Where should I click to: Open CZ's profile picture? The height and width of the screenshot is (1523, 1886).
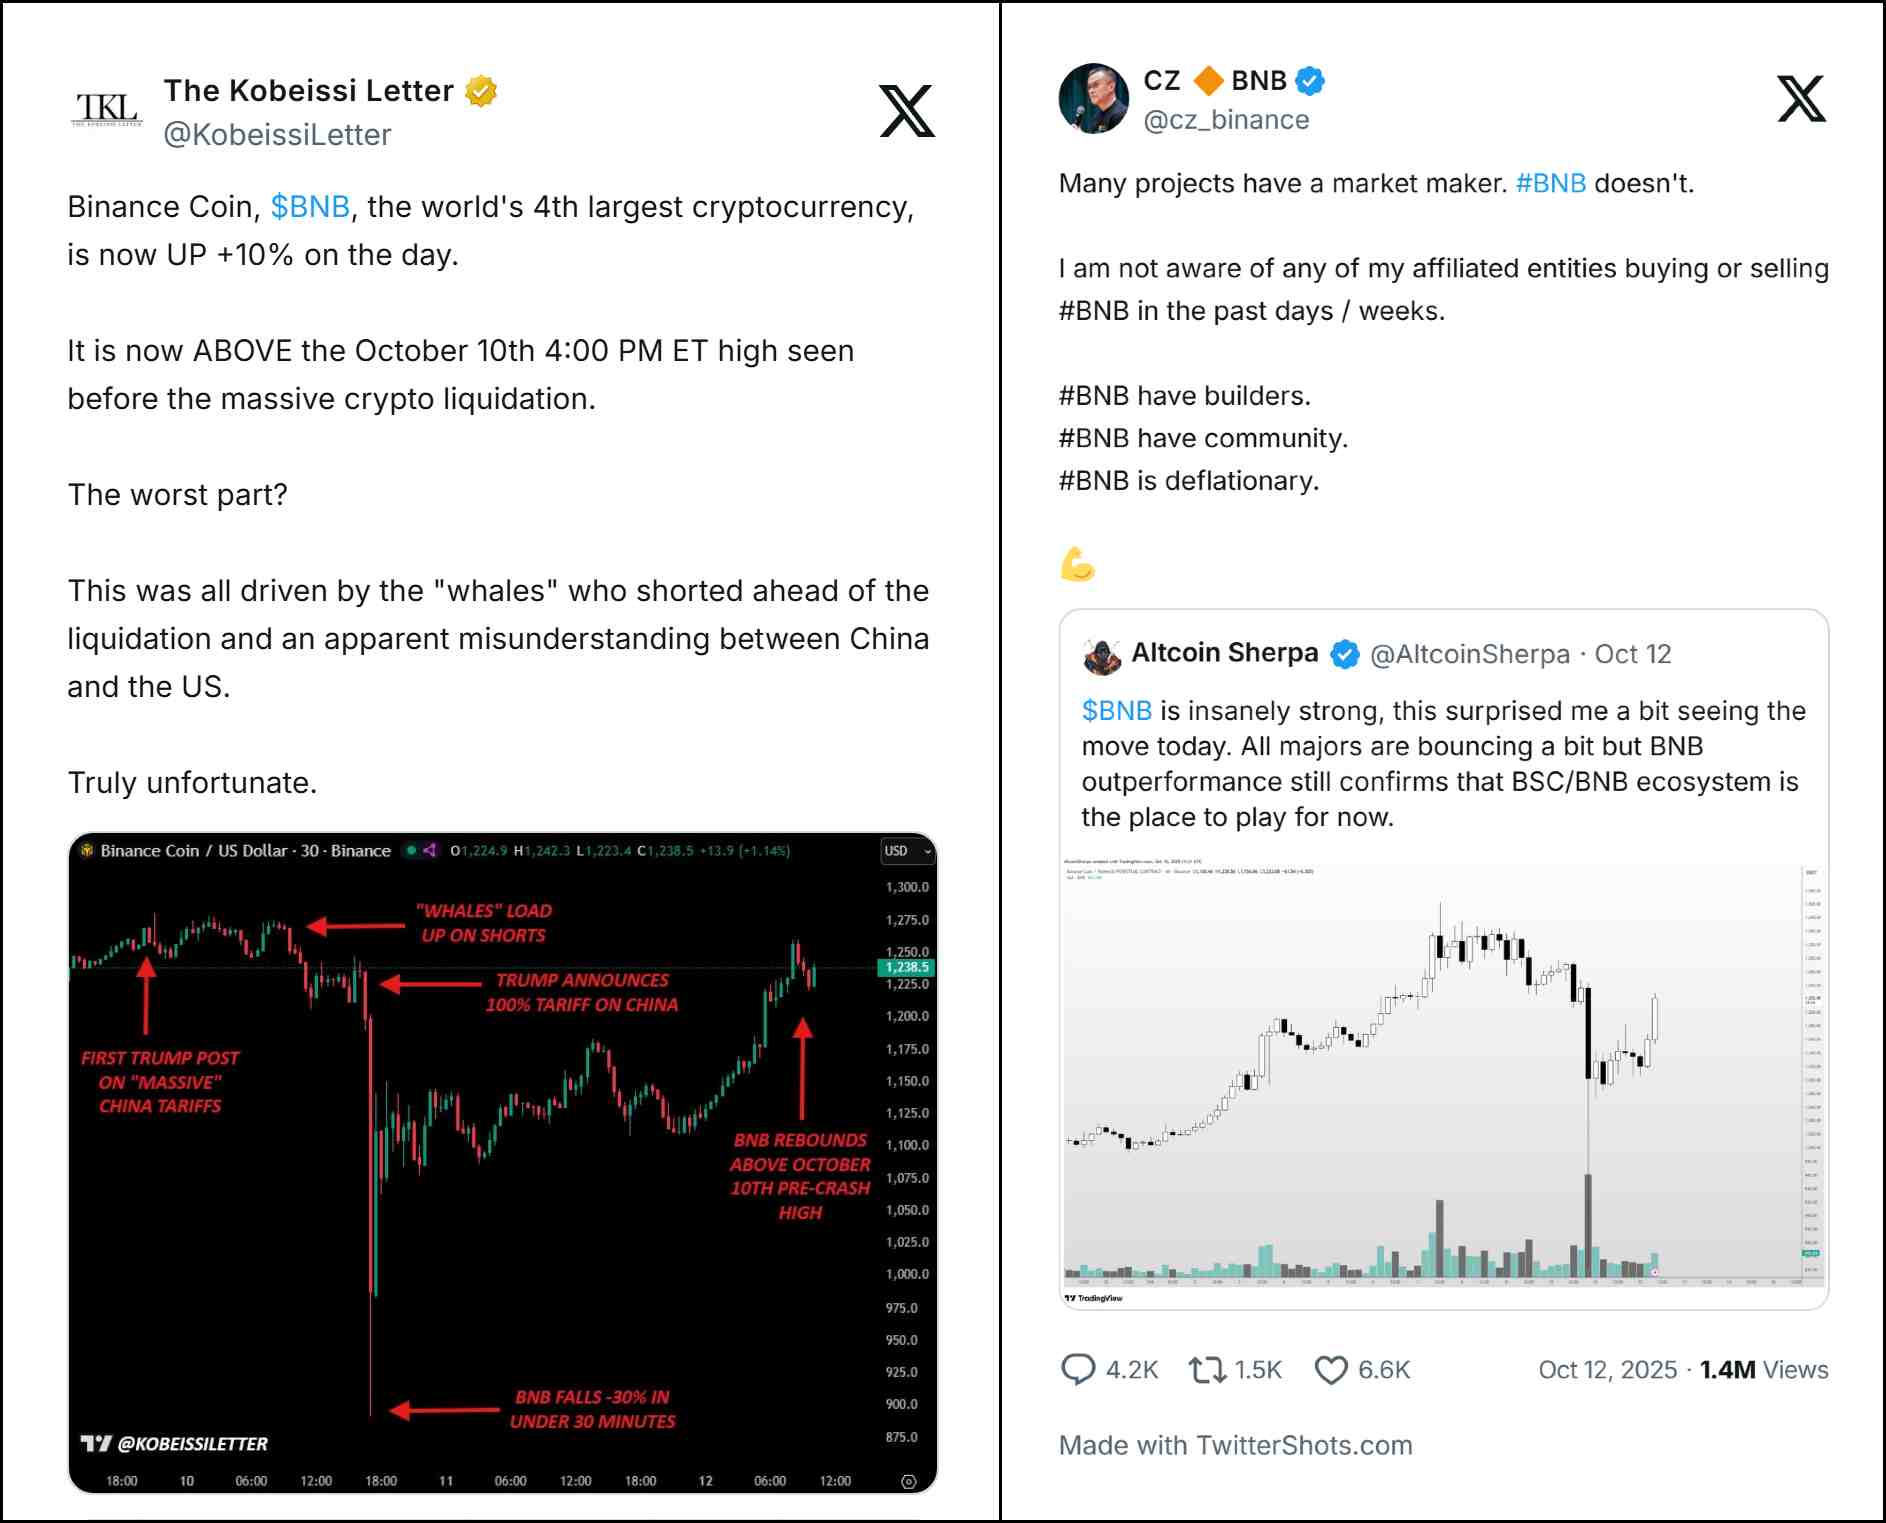click(x=1093, y=99)
